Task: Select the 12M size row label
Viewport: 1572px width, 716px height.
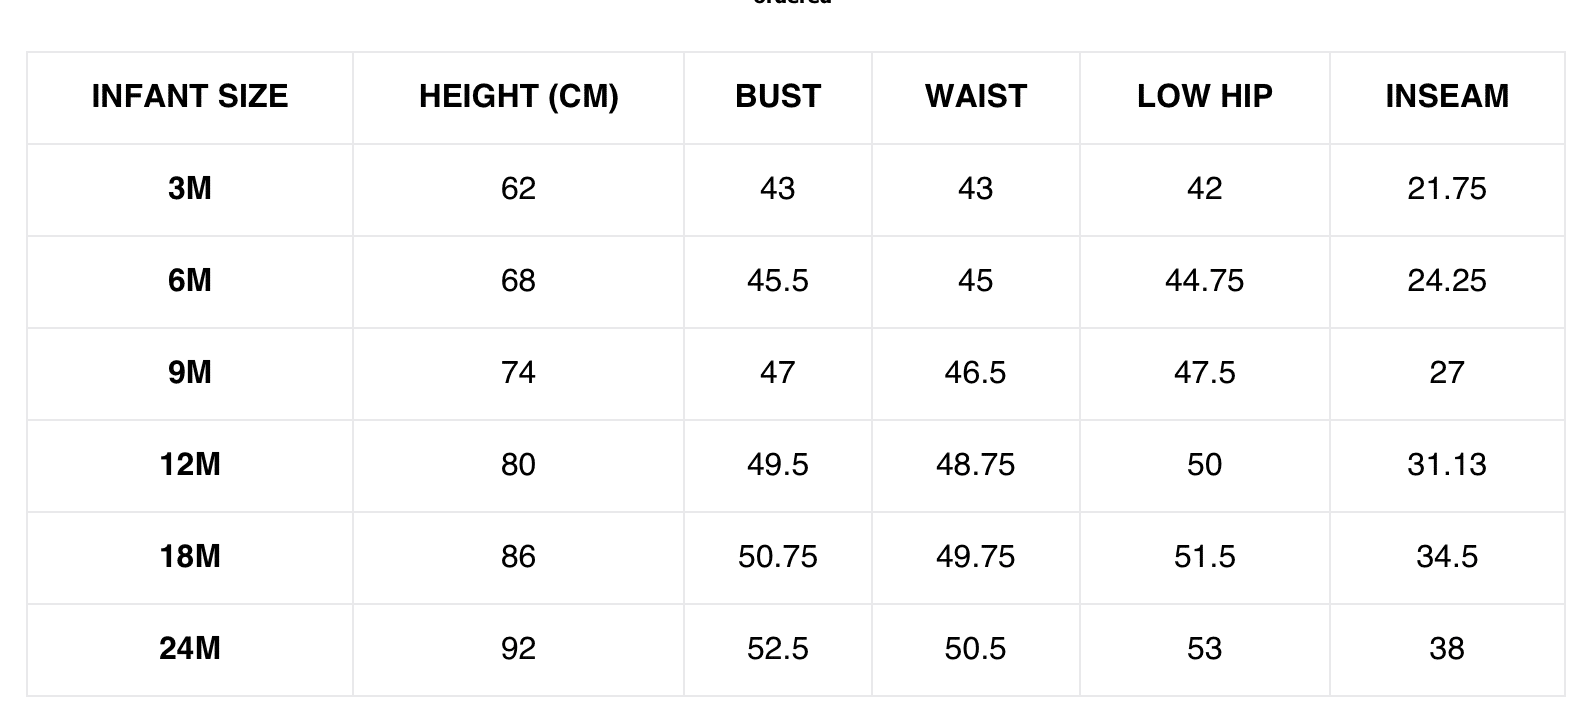Action: coord(190,465)
